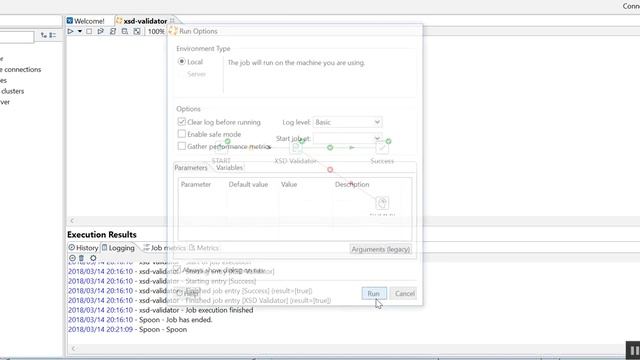Click the Stop job square icon
640x360 pixels.
pos(89,31)
